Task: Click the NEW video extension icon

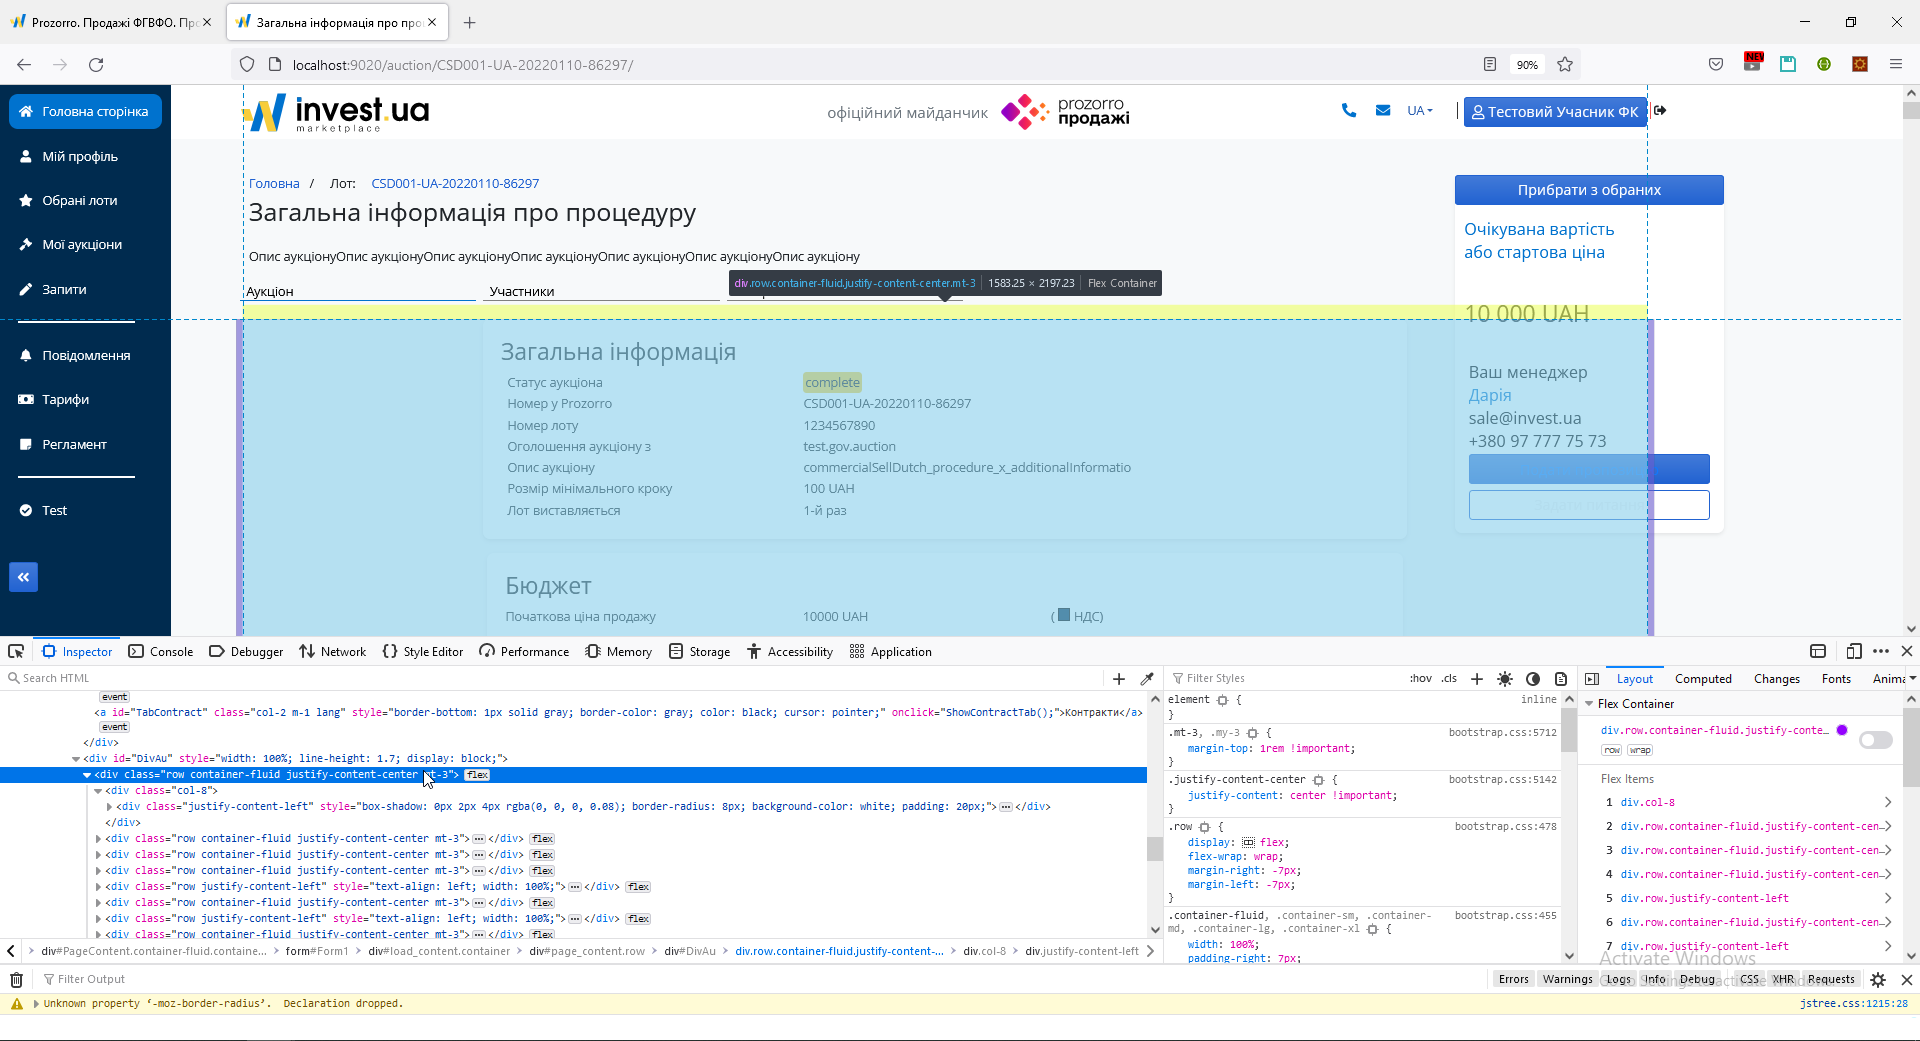Action: pyautogui.click(x=1753, y=62)
